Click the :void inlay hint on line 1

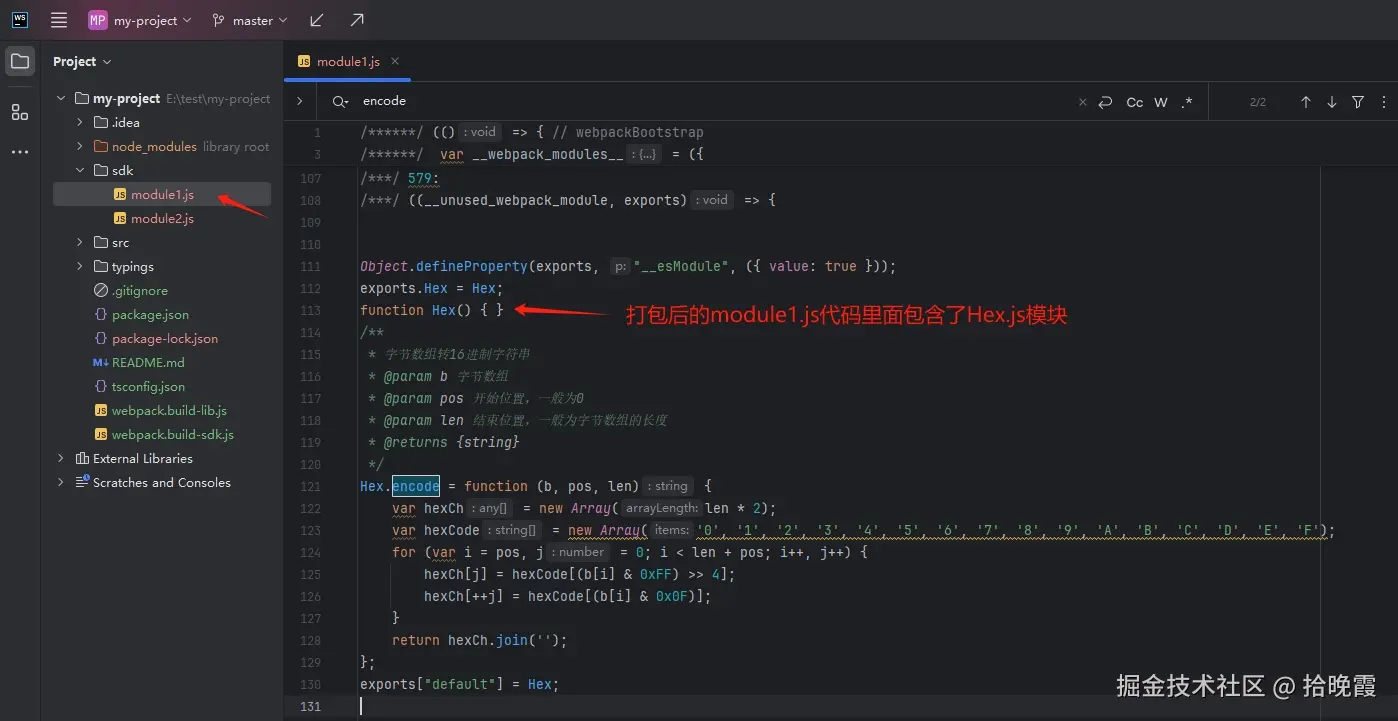[x=482, y=132]
